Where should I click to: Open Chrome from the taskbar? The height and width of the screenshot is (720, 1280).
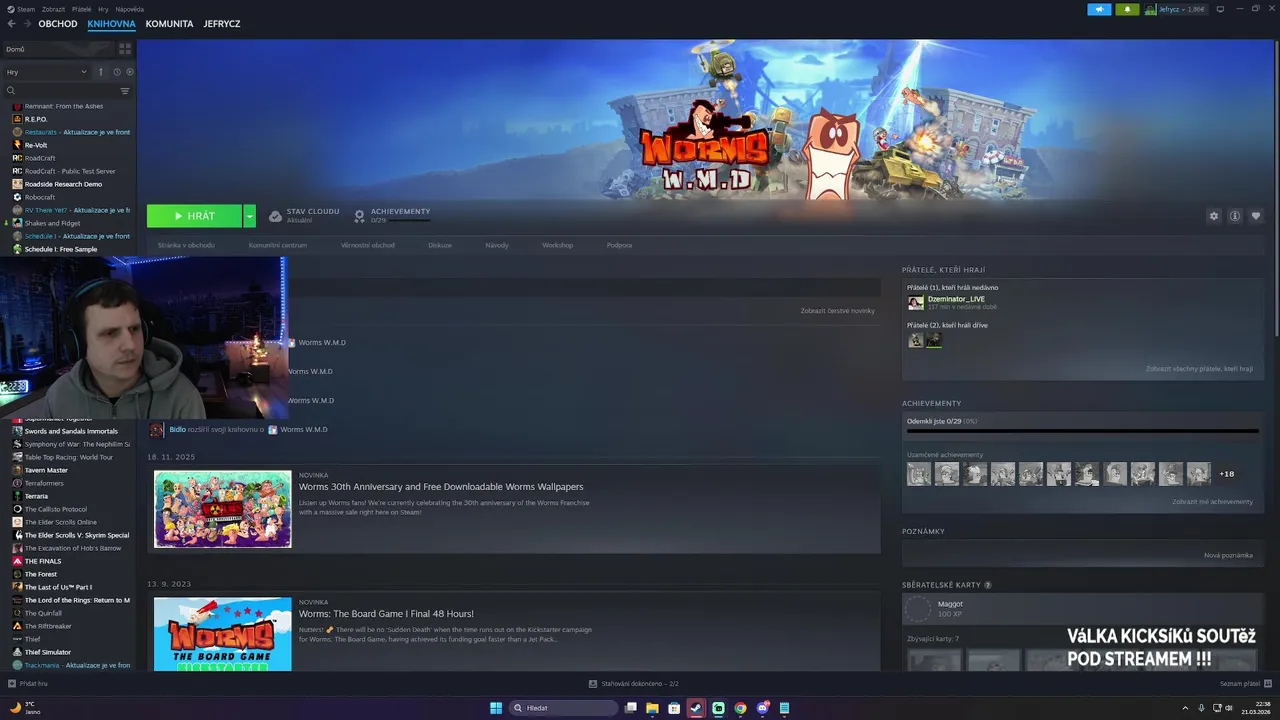click(740, 708)
